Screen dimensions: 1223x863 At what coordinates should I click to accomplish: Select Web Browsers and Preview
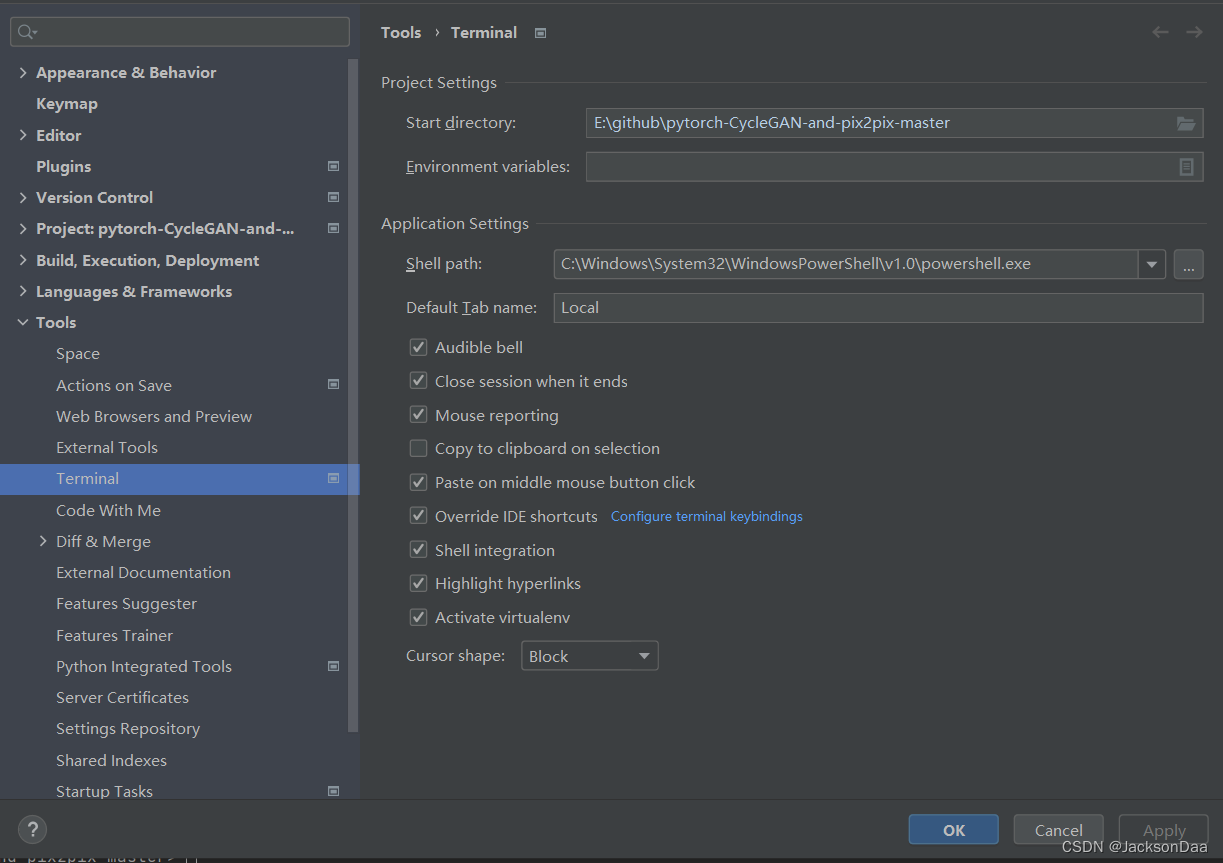click(x=154, y=416)
